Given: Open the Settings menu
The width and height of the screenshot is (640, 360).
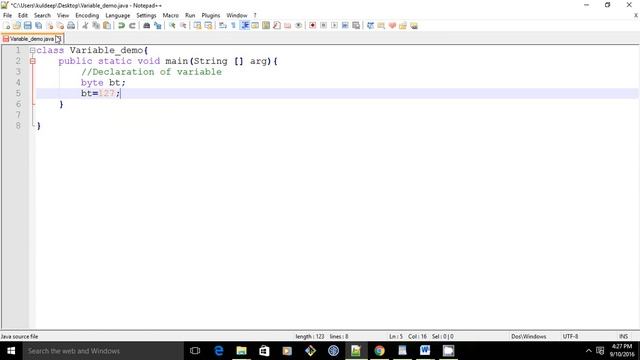Looking at the screenshot, I should tap(146, 15).
